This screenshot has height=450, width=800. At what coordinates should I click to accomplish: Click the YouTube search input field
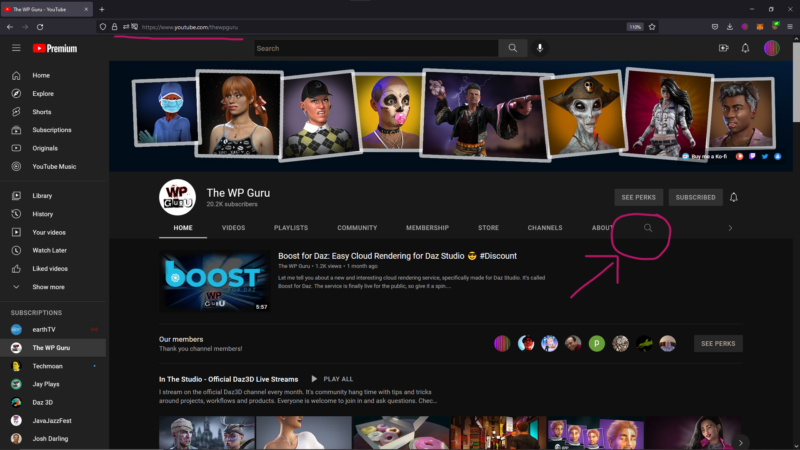click(376, 48)
